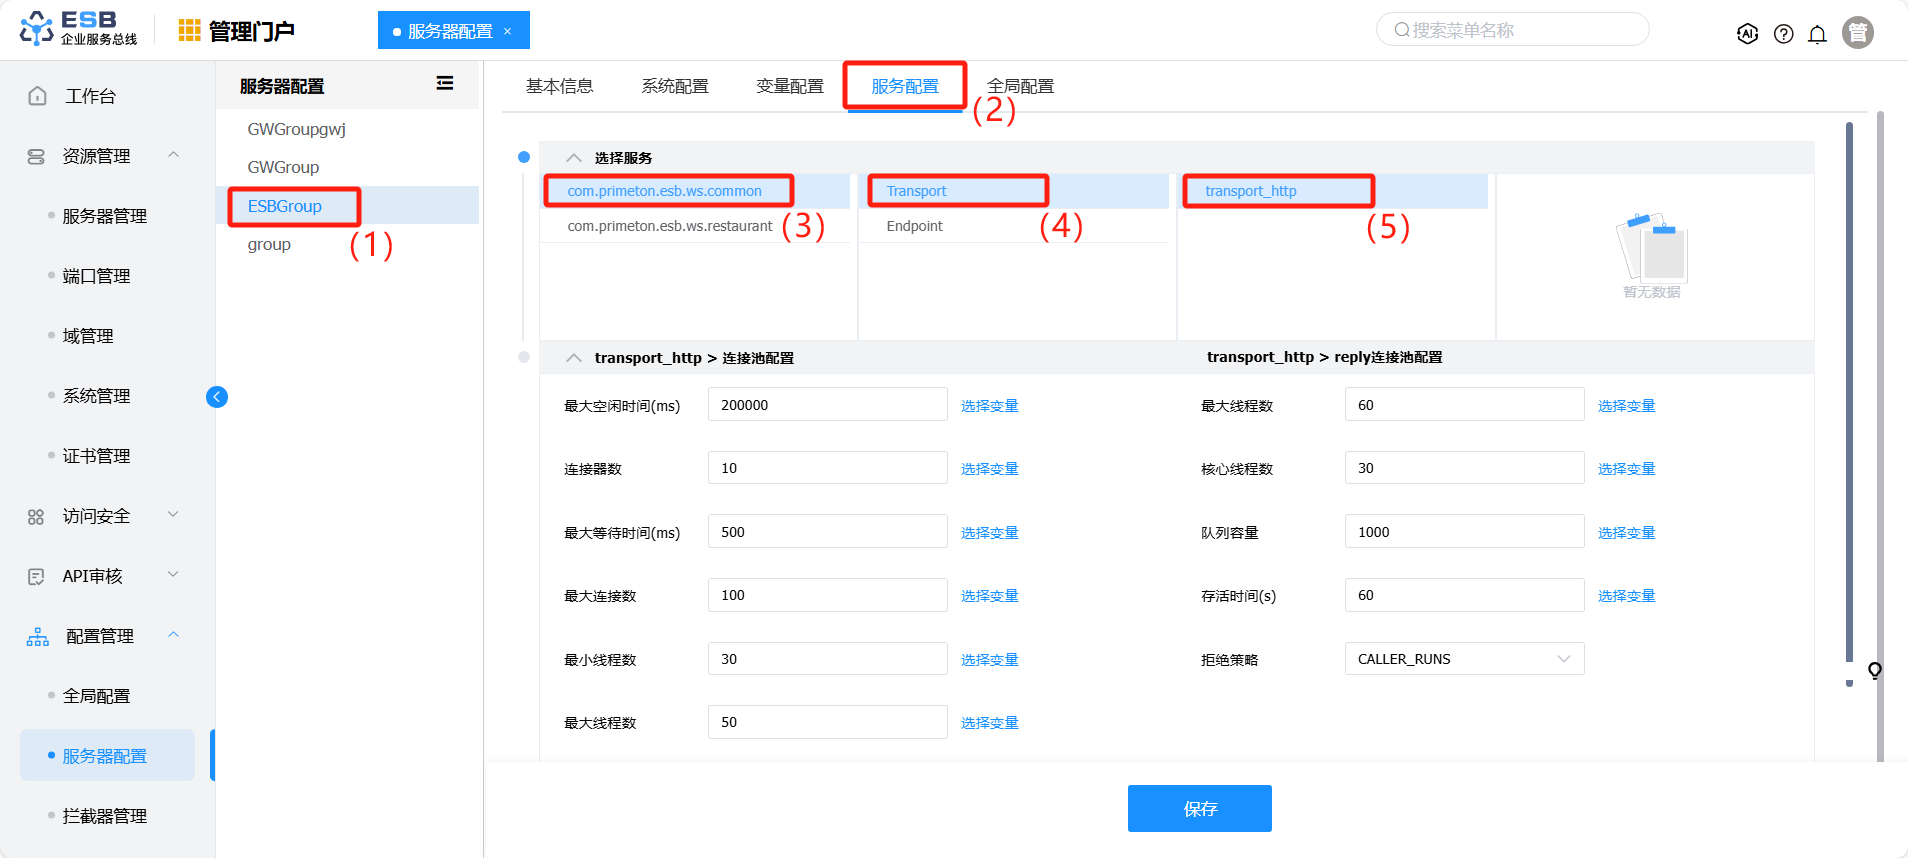Click the user avatar icon
1908x858 pixels.
(x=1857, y=33)
